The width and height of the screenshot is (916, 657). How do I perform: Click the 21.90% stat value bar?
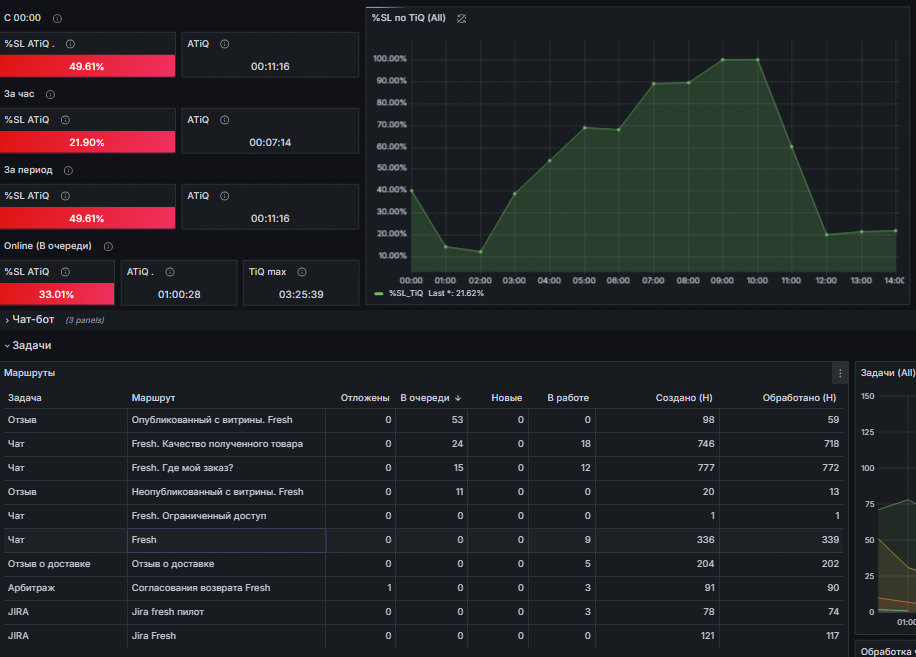click(87, 142)
